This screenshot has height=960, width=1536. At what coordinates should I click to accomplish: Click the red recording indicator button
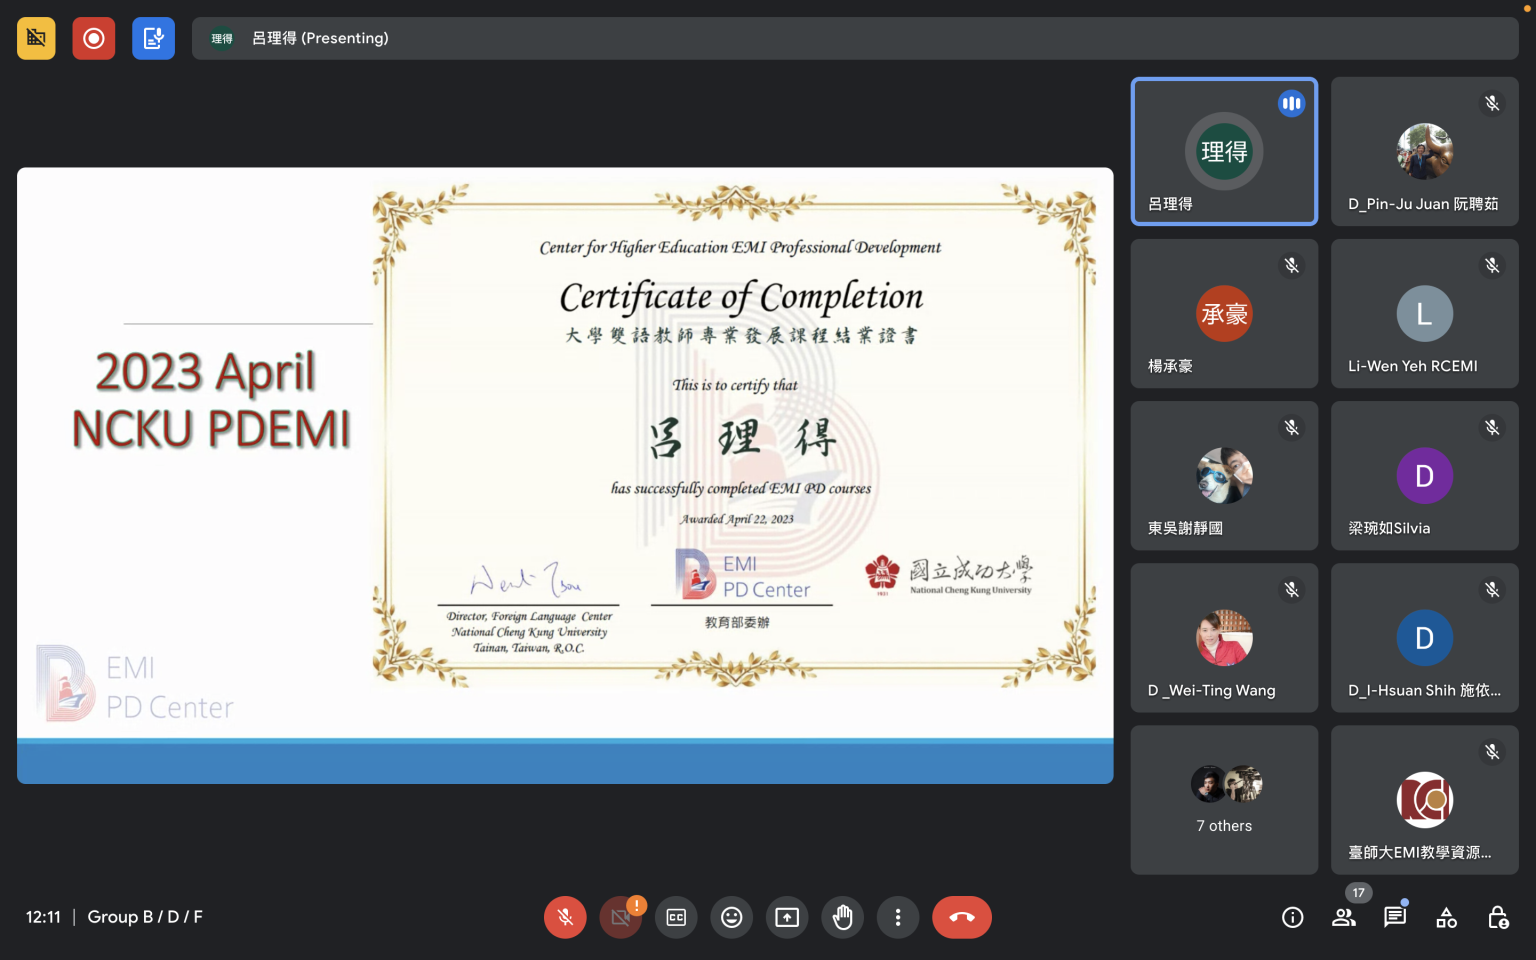pos(94,38)
